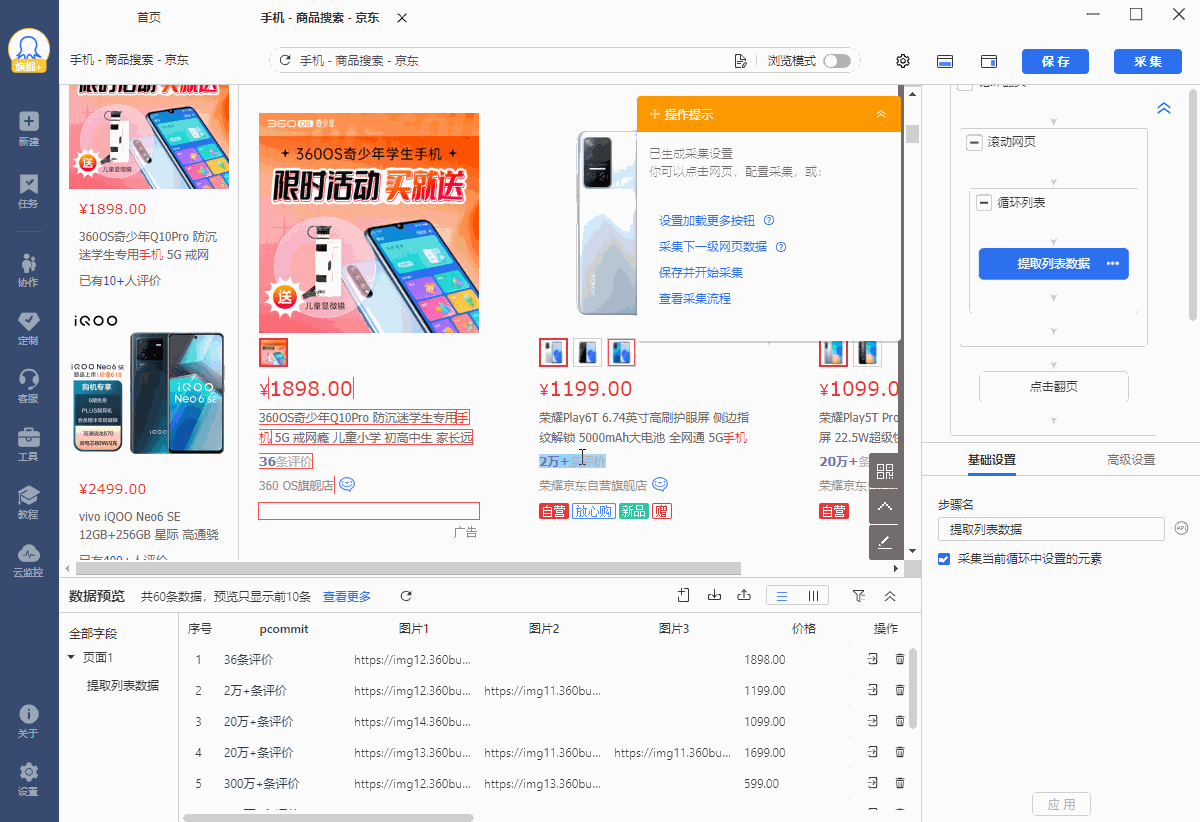The width and height of the screenshot is (1200, 822).
Task: Open the 教程 (Tutorial) sidebar item
Action: (28, 502)
